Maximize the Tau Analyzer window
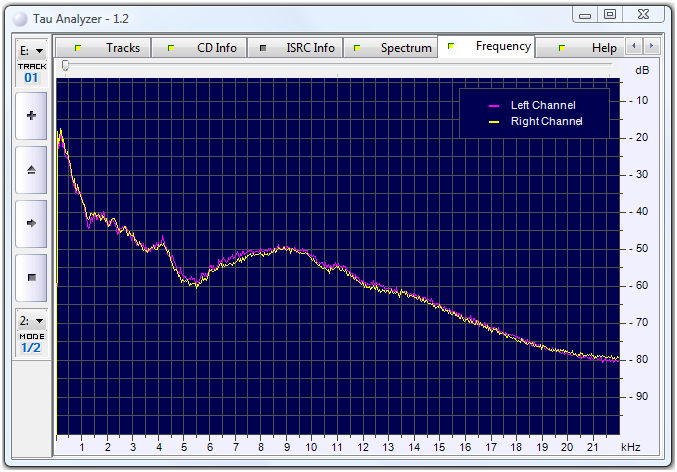This screenshot has width=677, height=472. pyautogui.click(x=609, y=14)
